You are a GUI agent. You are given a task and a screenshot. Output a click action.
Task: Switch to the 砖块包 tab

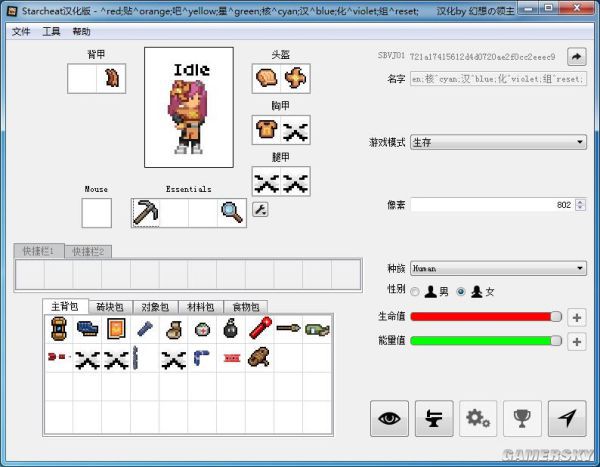(110, 307)
